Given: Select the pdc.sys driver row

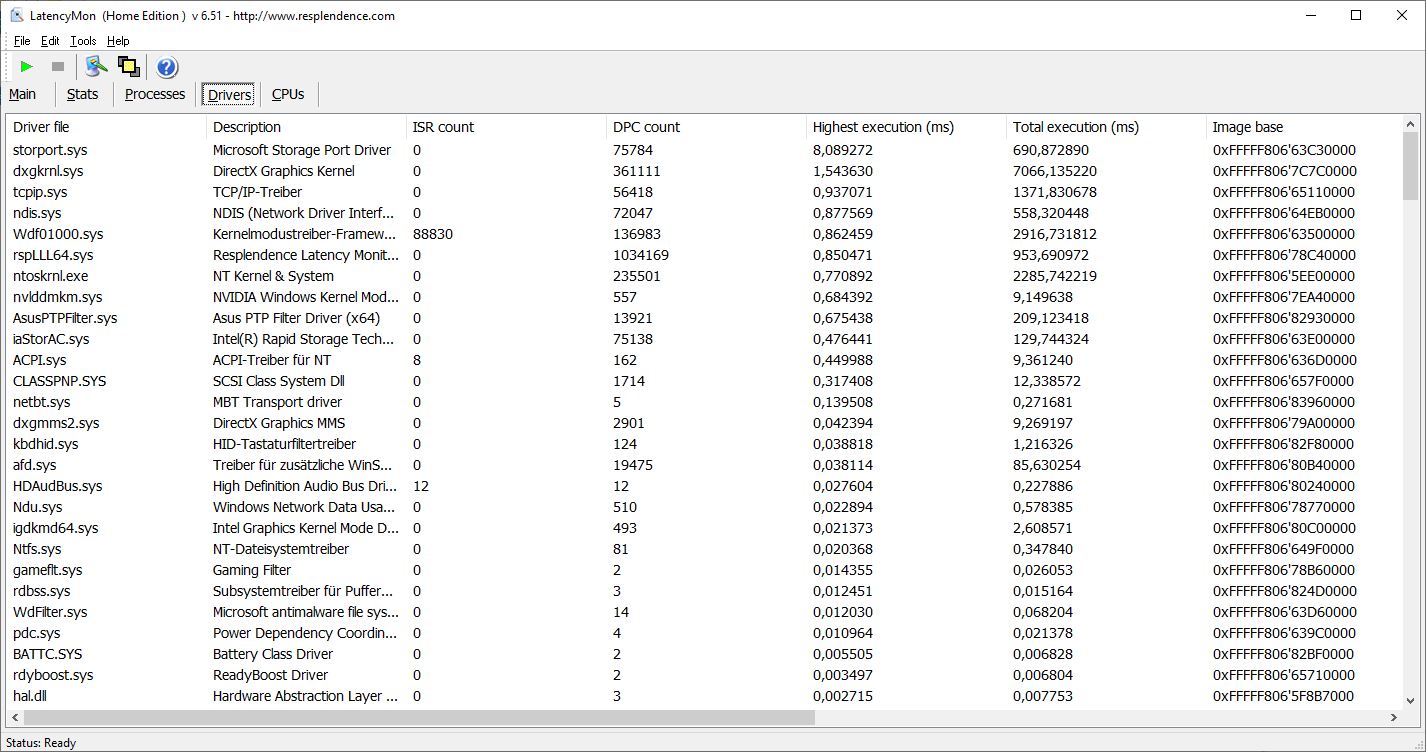Looking at the screenshot, I should click(x=704, y=633).
